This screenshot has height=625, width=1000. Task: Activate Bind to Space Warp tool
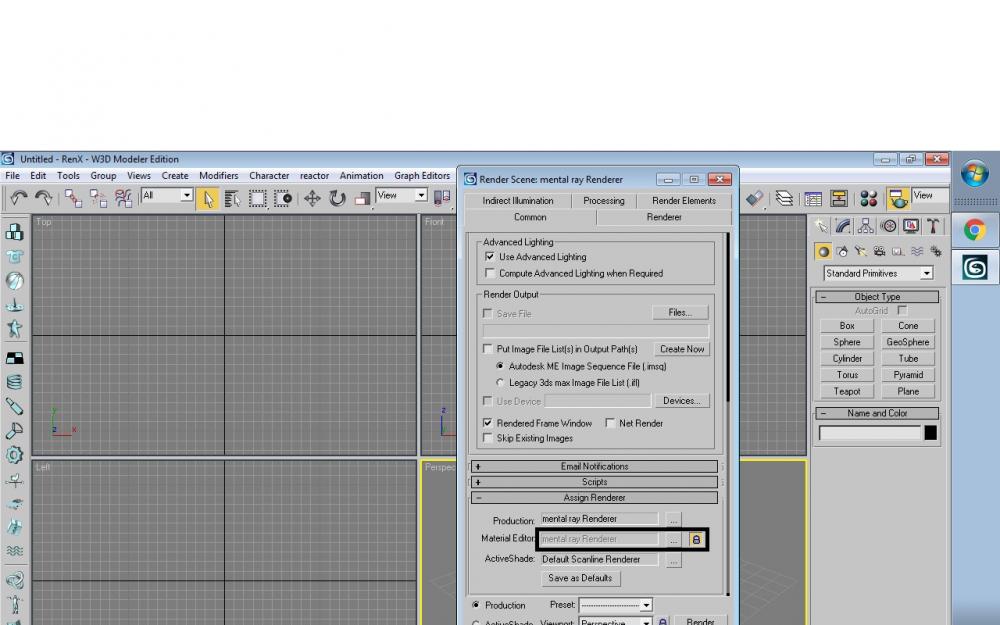click(x=123, y=198)
